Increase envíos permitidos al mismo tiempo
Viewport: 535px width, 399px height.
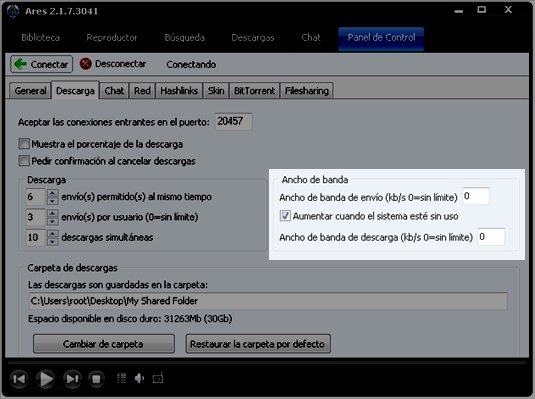click(x=52, y=193)
